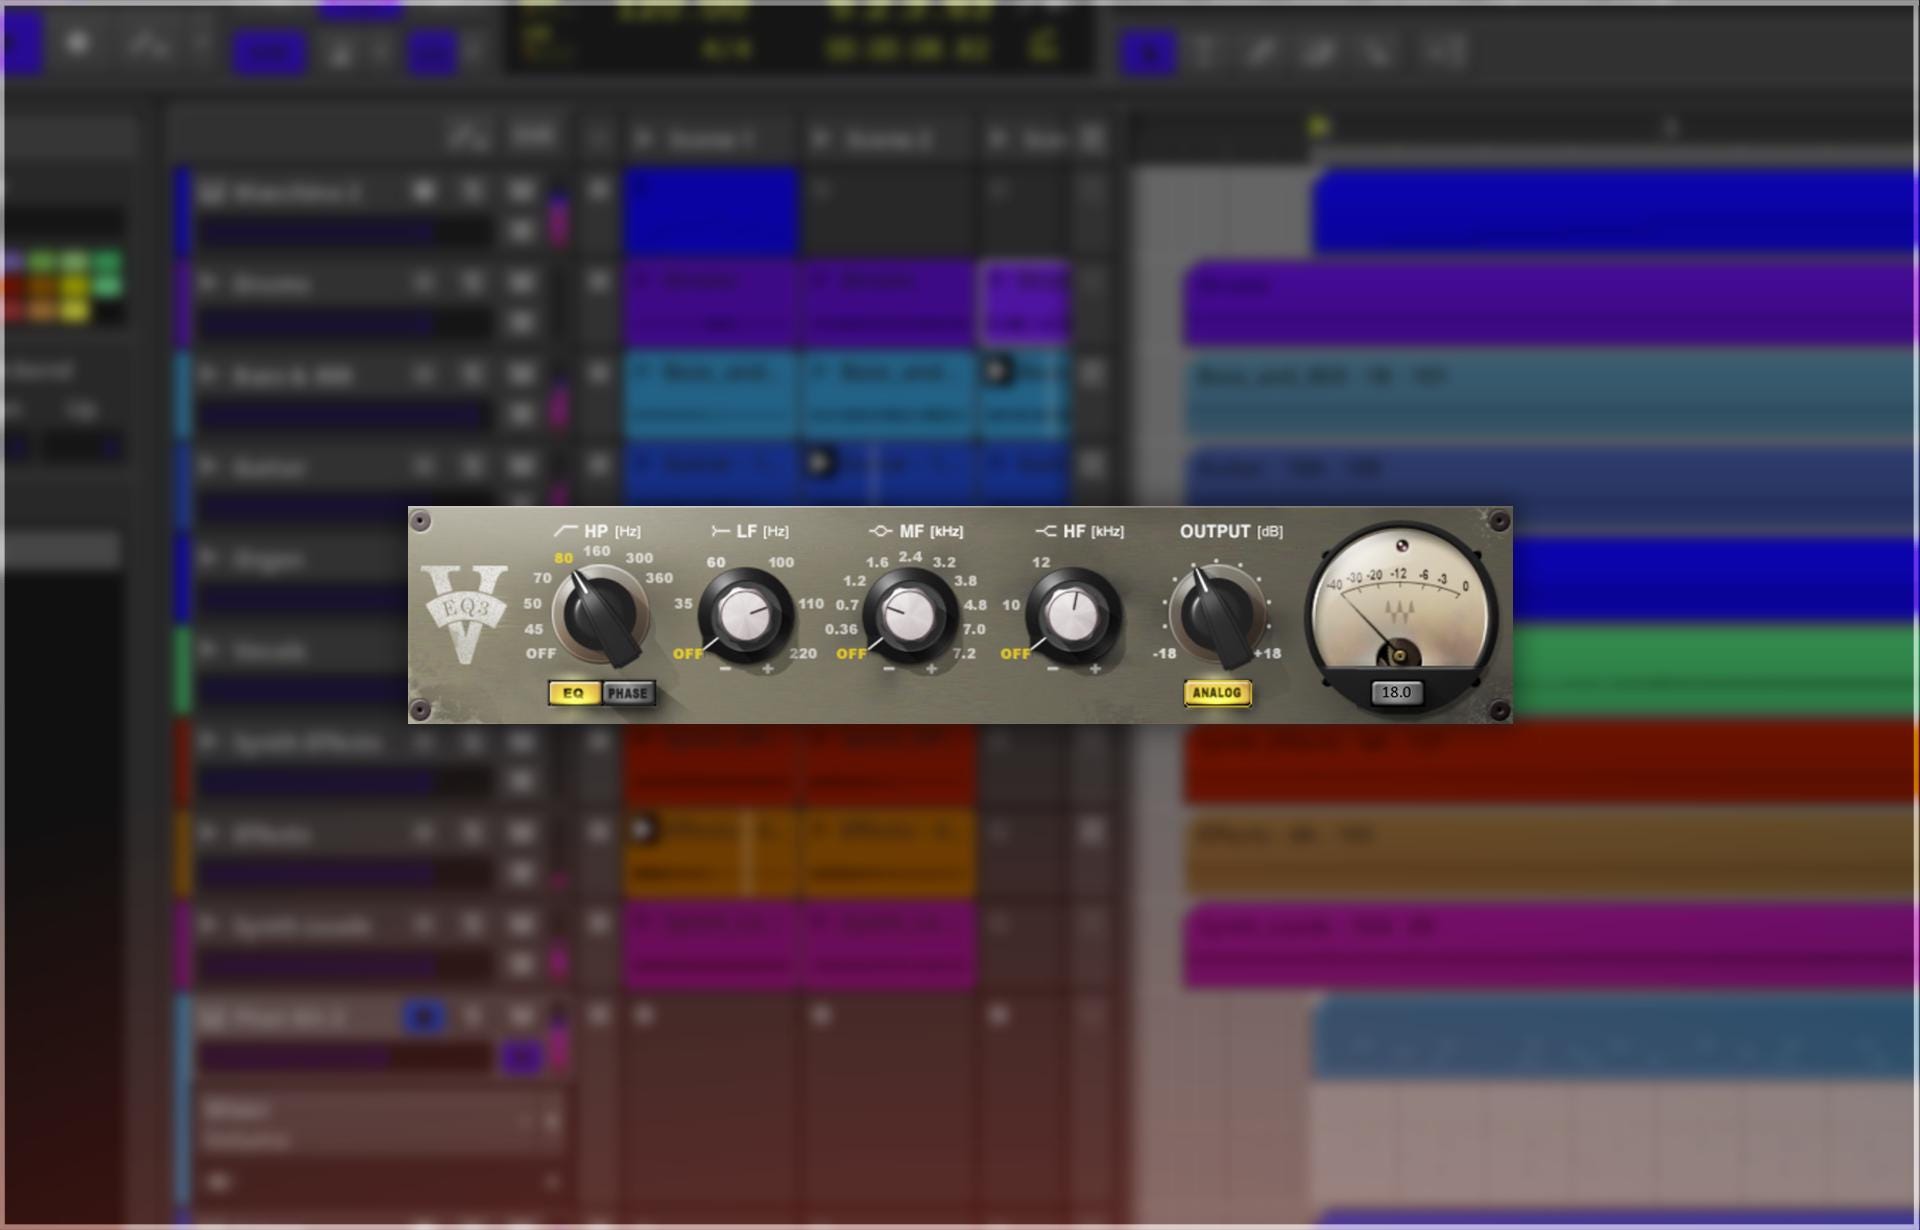Select 300 Hz on the HP dial
Image resolution: width=1920 pixels, height=1230 pixels.
(639, 558)
